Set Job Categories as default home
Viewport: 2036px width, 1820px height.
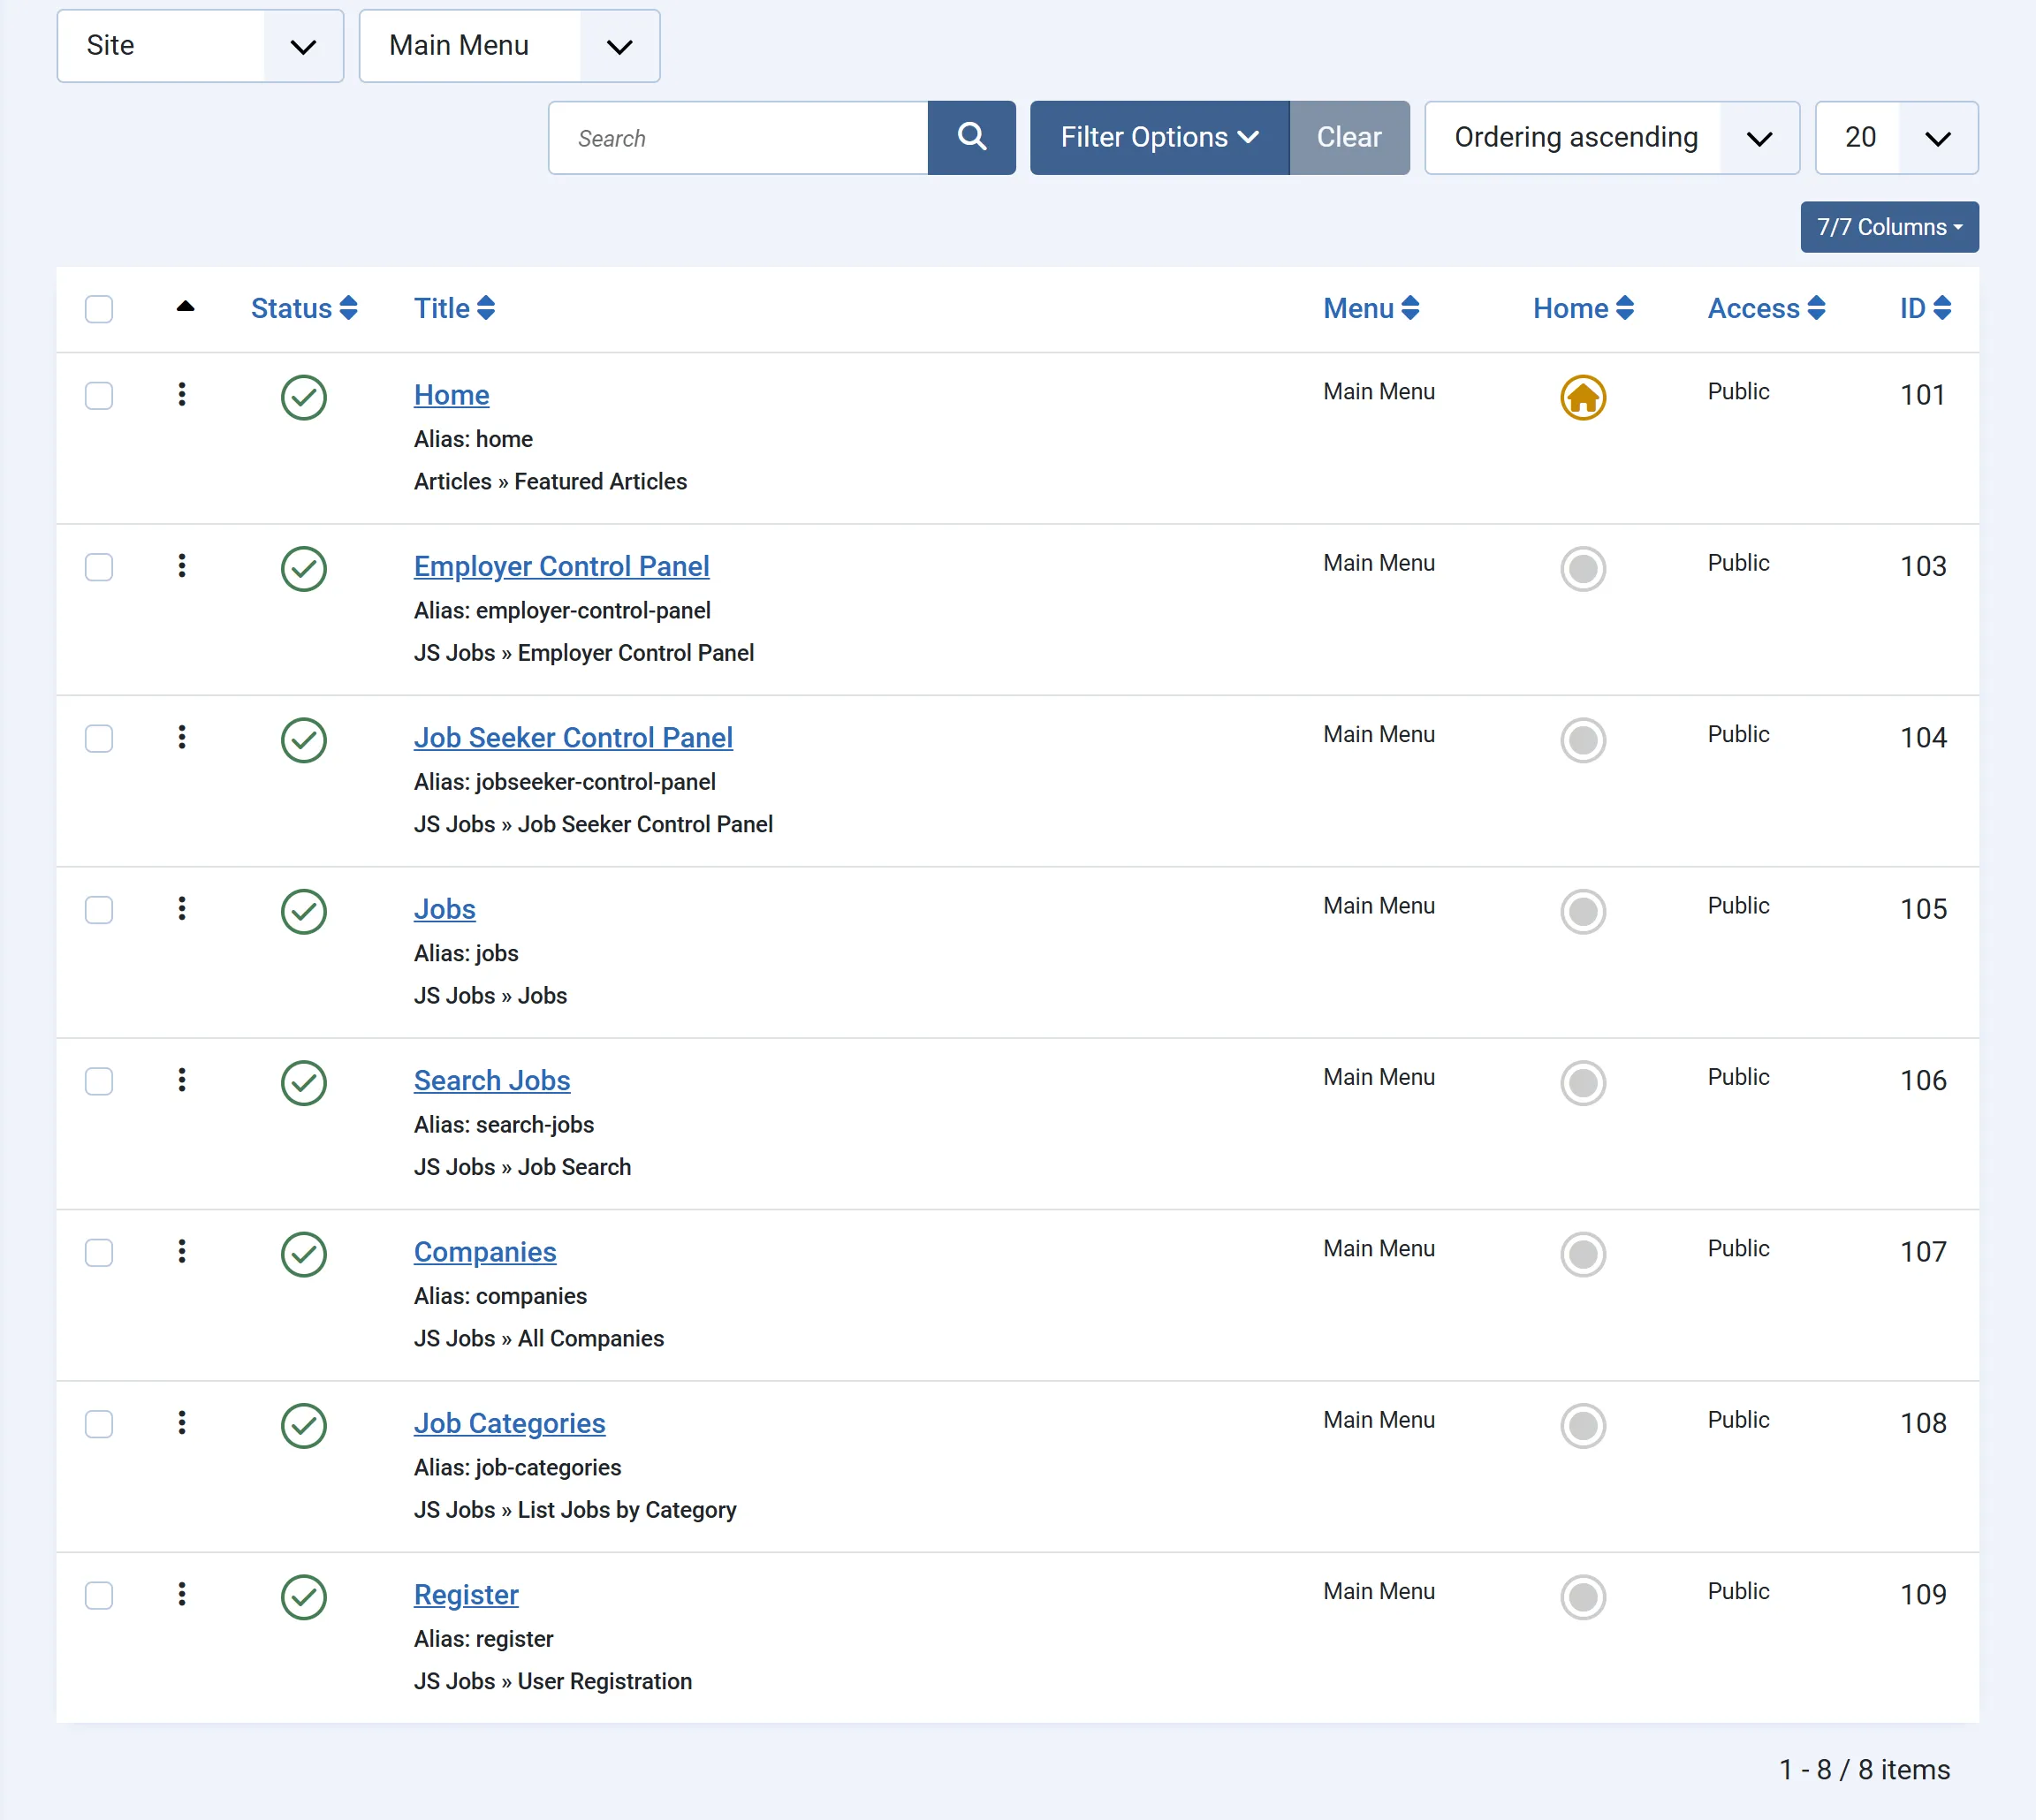[x=1583, y=1425]
